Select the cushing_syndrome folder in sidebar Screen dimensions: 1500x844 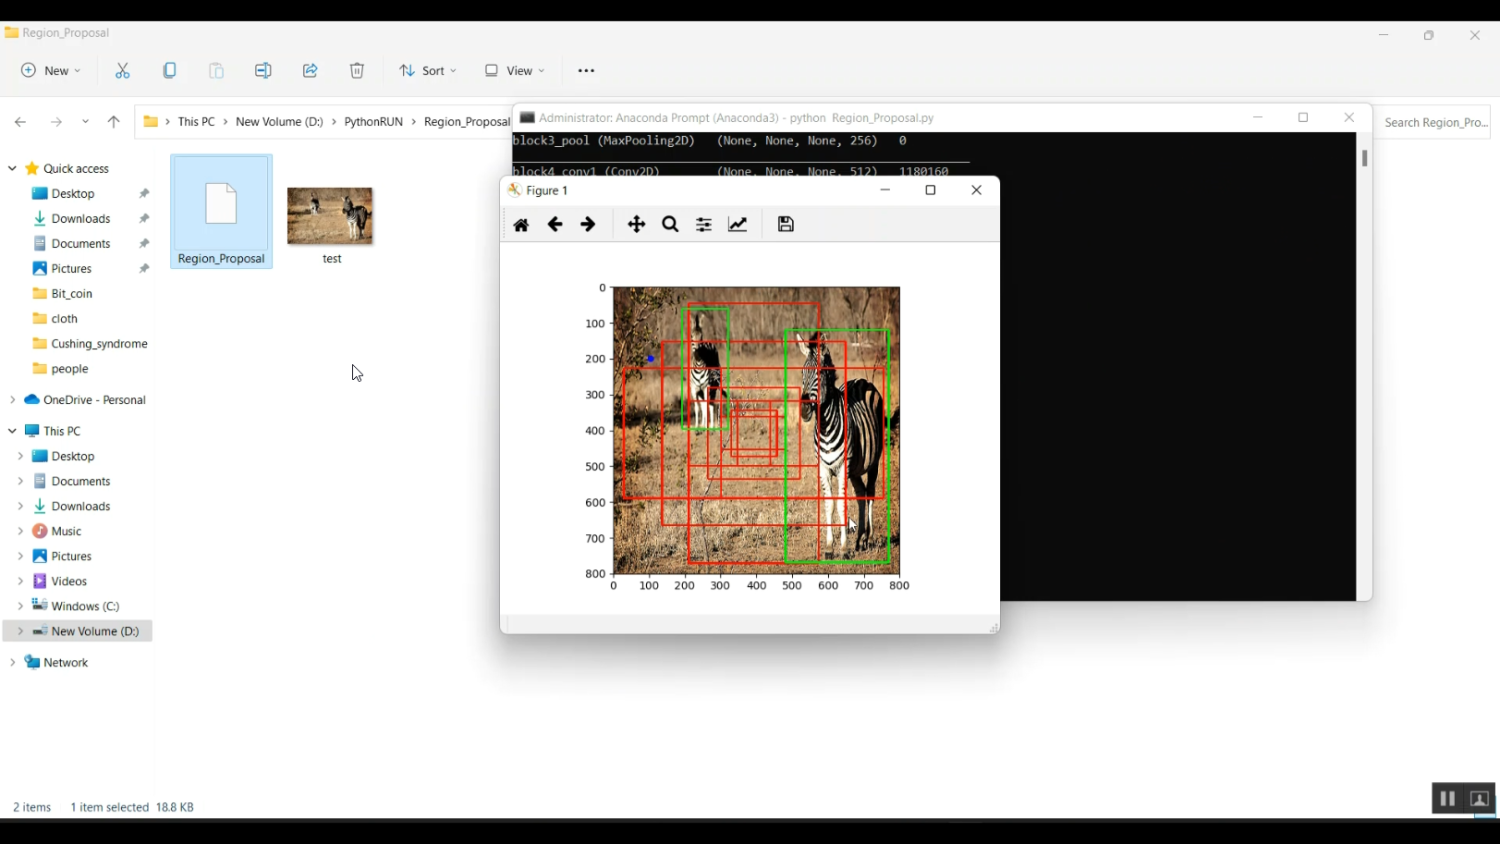click(98, 344)
